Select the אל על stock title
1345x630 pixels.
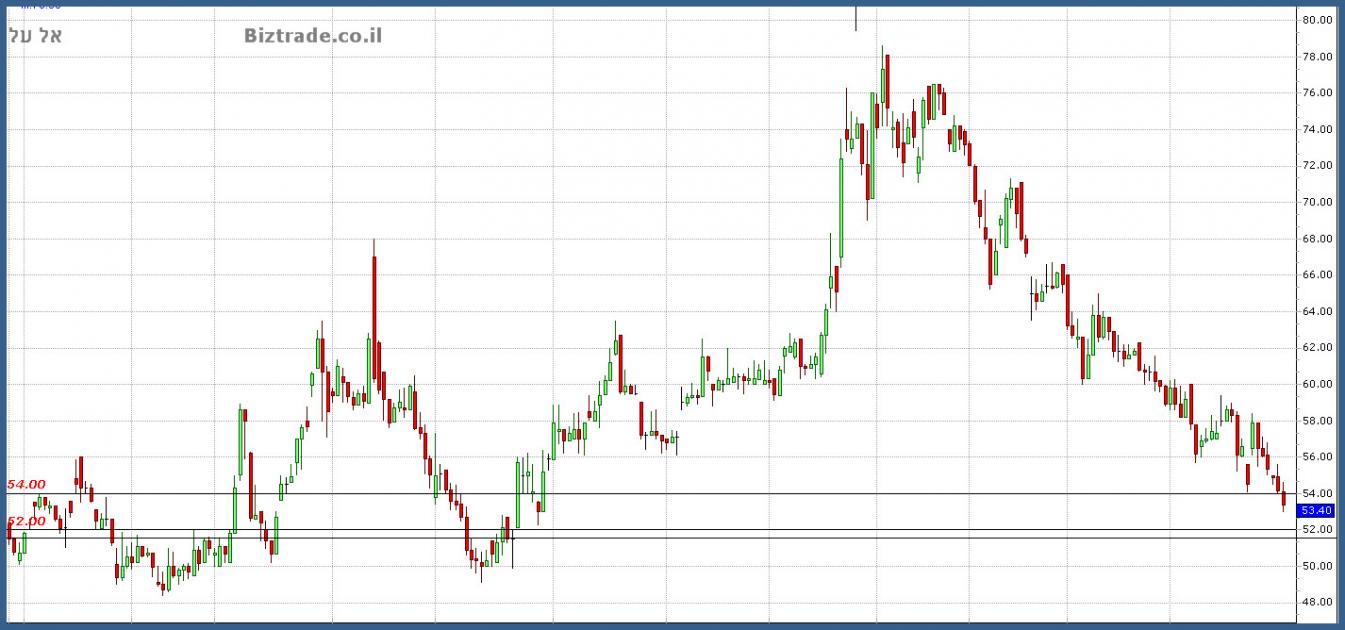click(36, 36)
